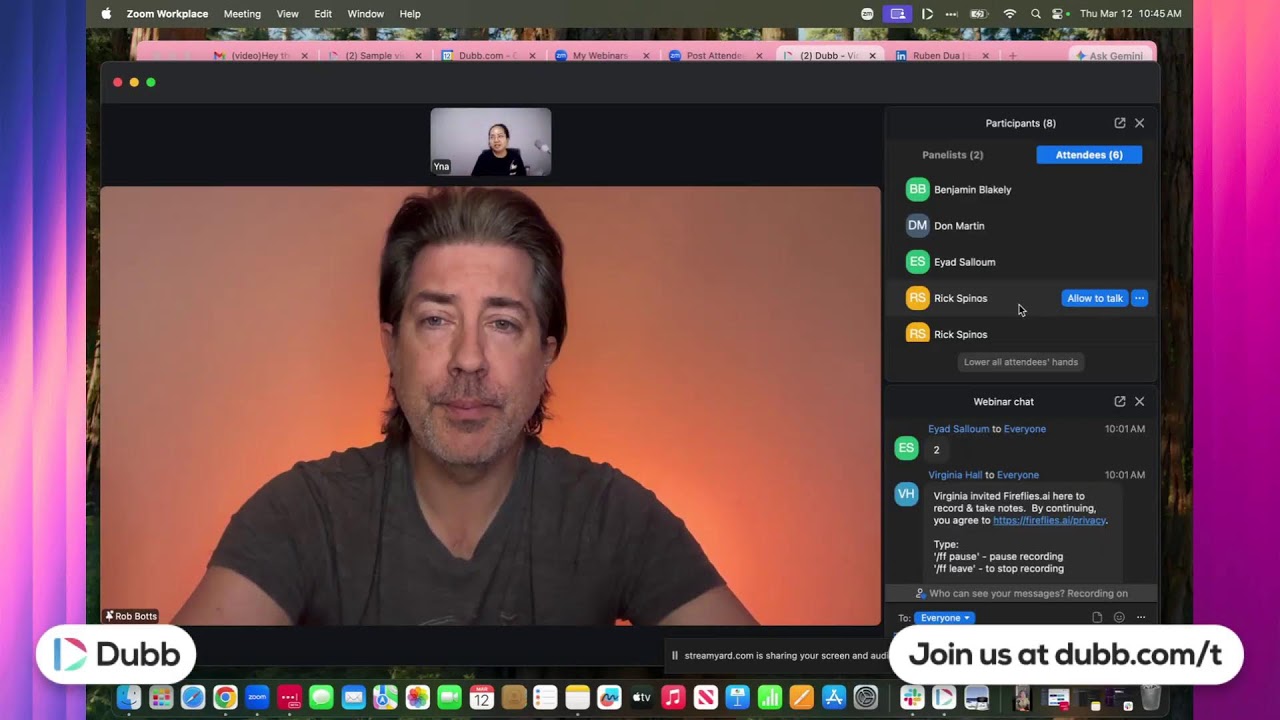Viewport: 1280px width, 720px height.
Task: Open Music from the dock
Action: (x=673, y=697)
